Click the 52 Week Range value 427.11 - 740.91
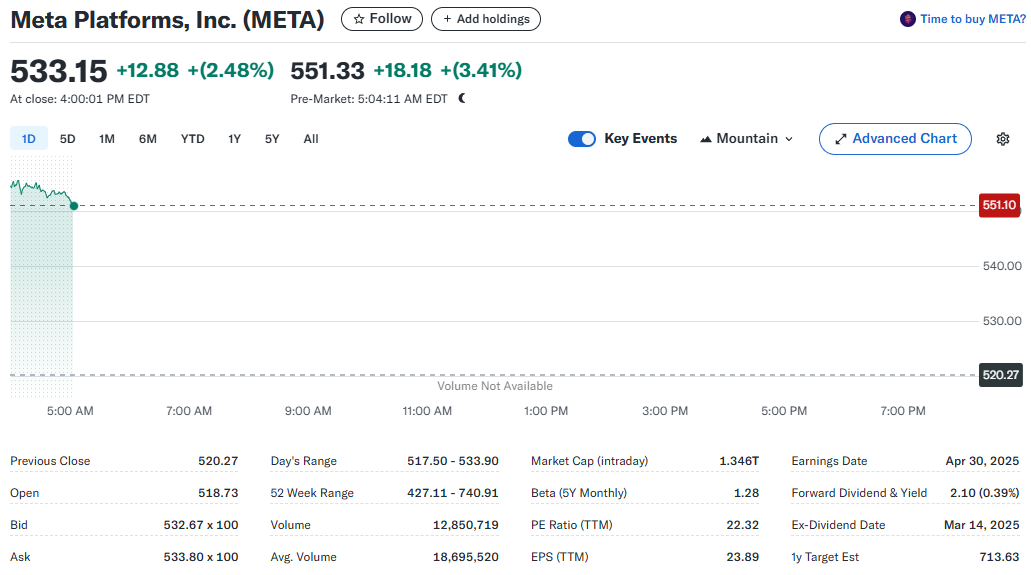The image size is (1031, 575). tap(453, 493)
